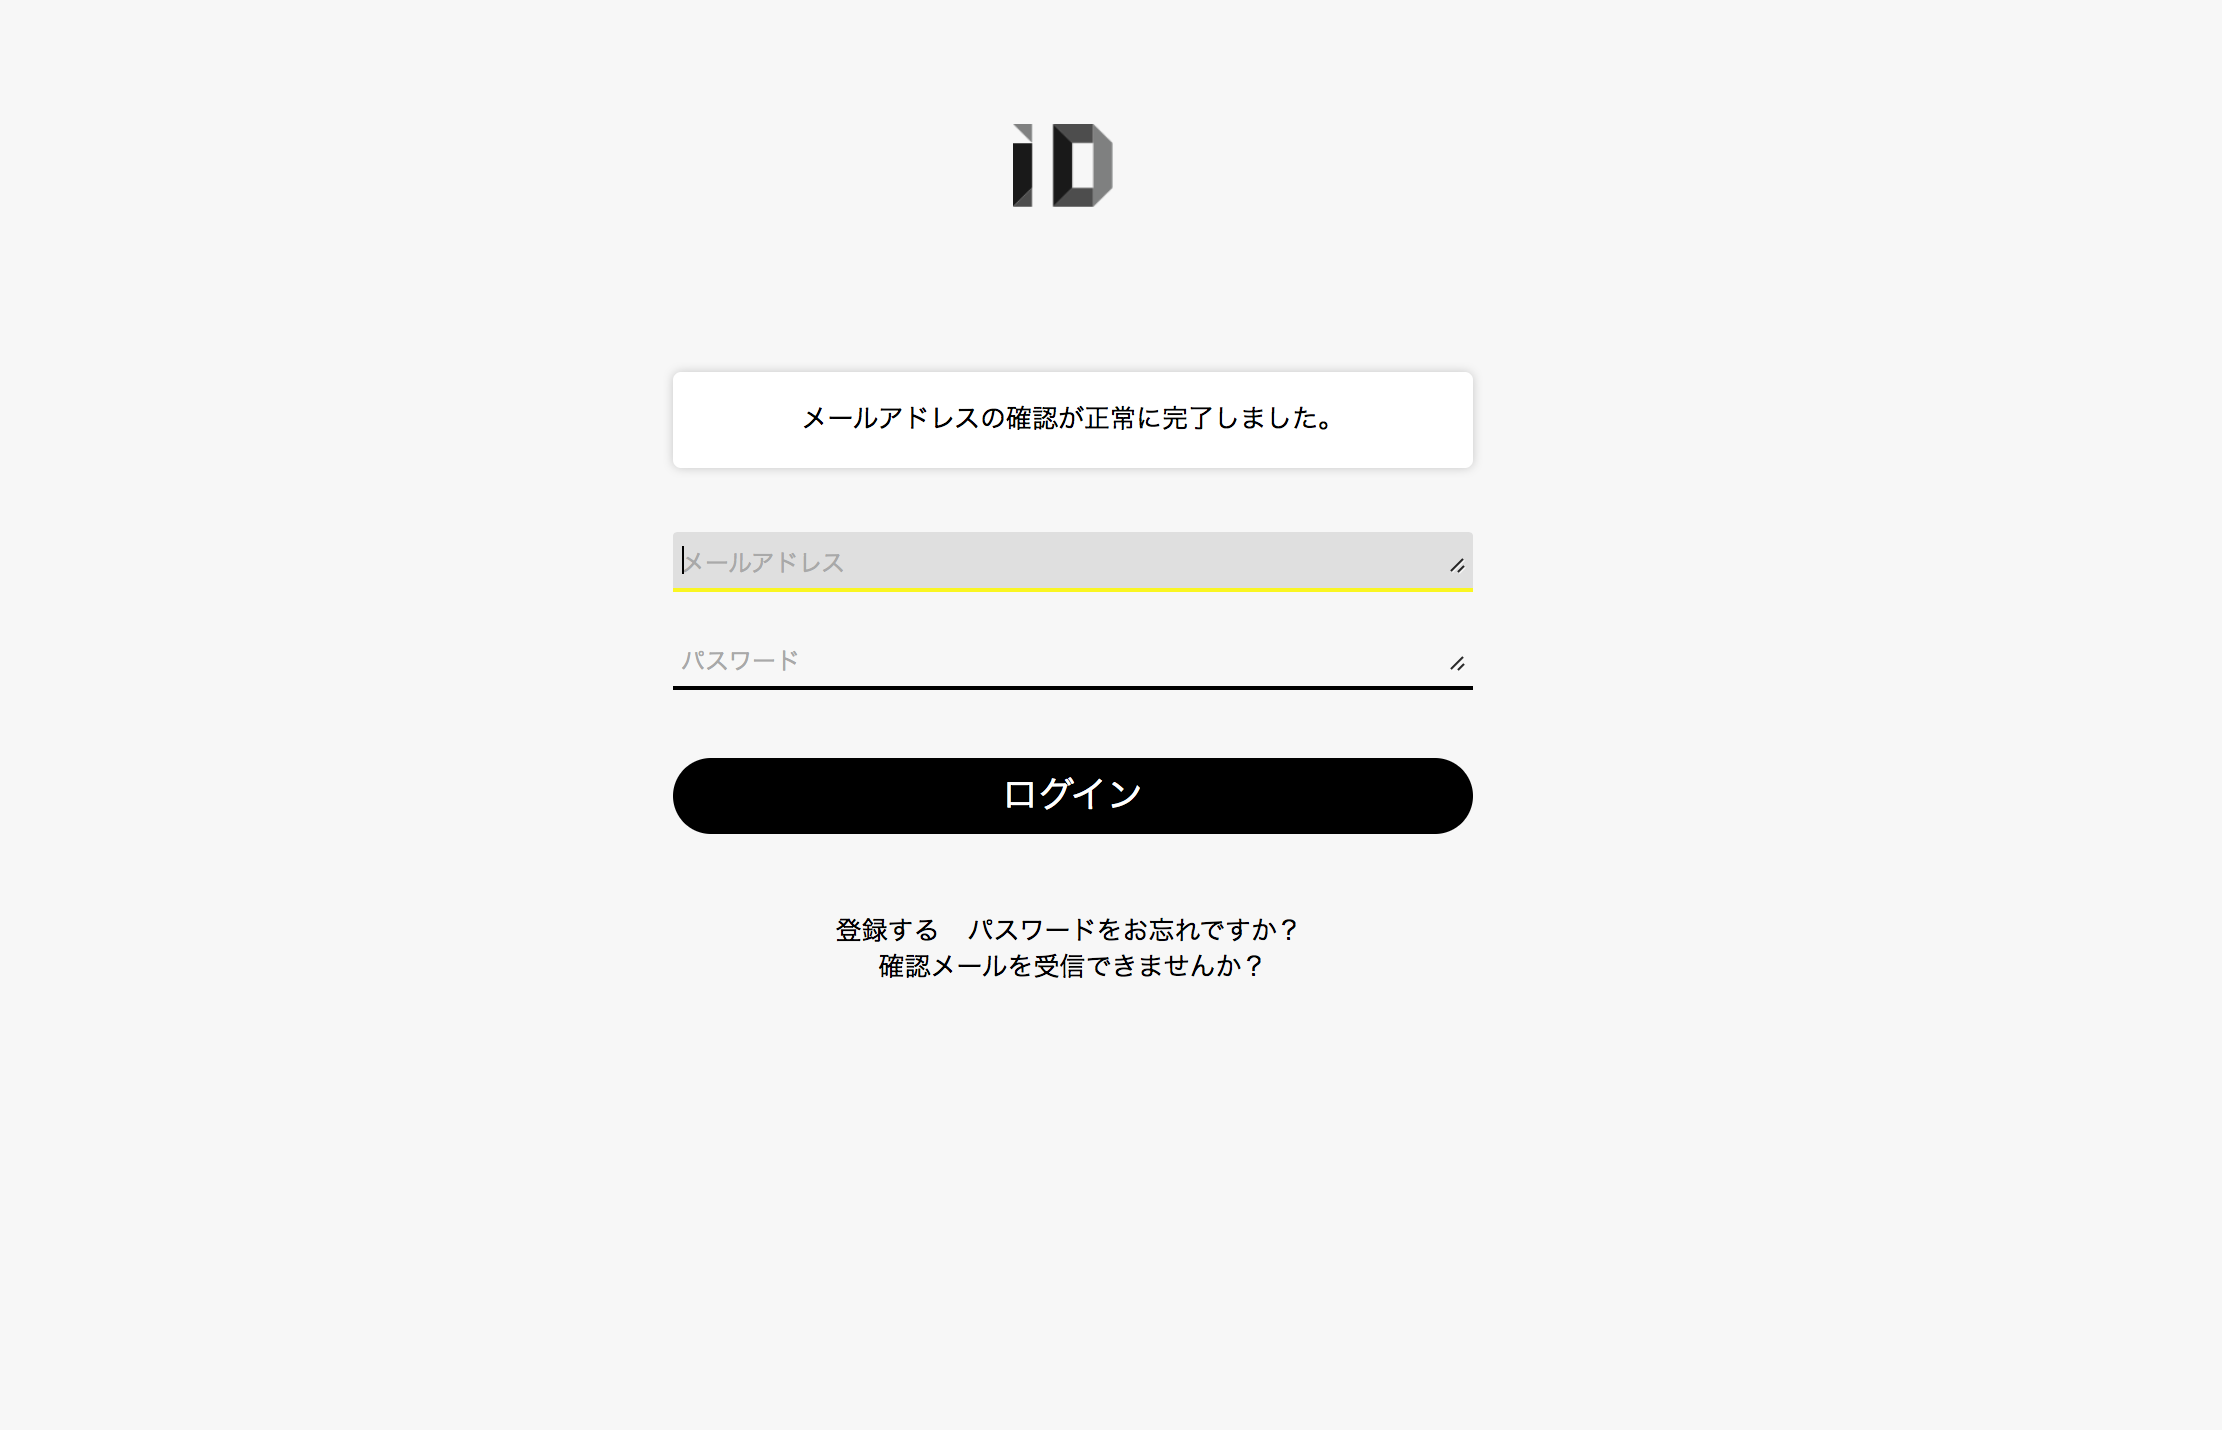This screenshot has width=2222, height=1430.
Task: Click the iD logo at top
Action: (1062, 165)
